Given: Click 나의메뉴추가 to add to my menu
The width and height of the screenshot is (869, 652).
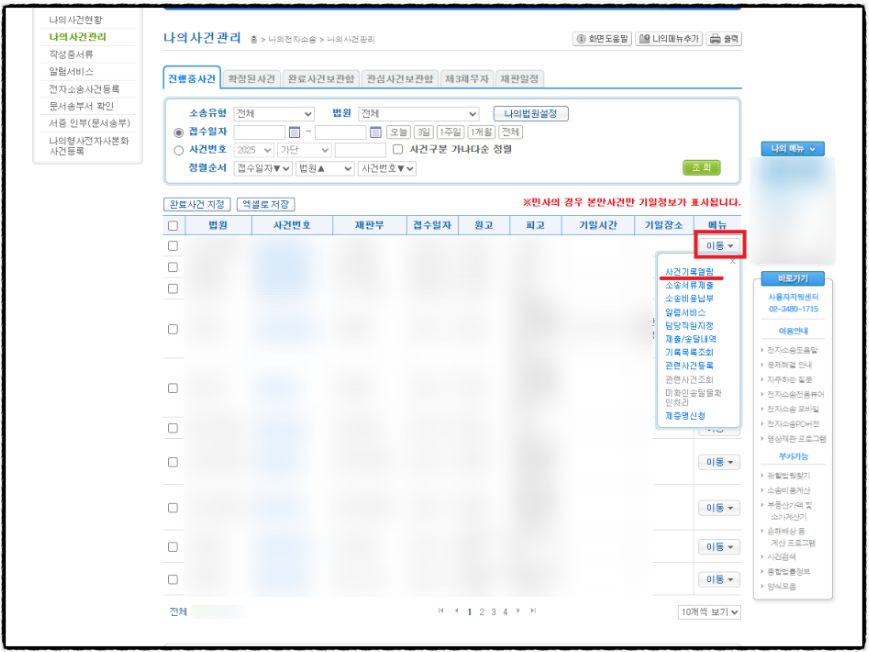Looking at the screenshot, I should (670, 39).
